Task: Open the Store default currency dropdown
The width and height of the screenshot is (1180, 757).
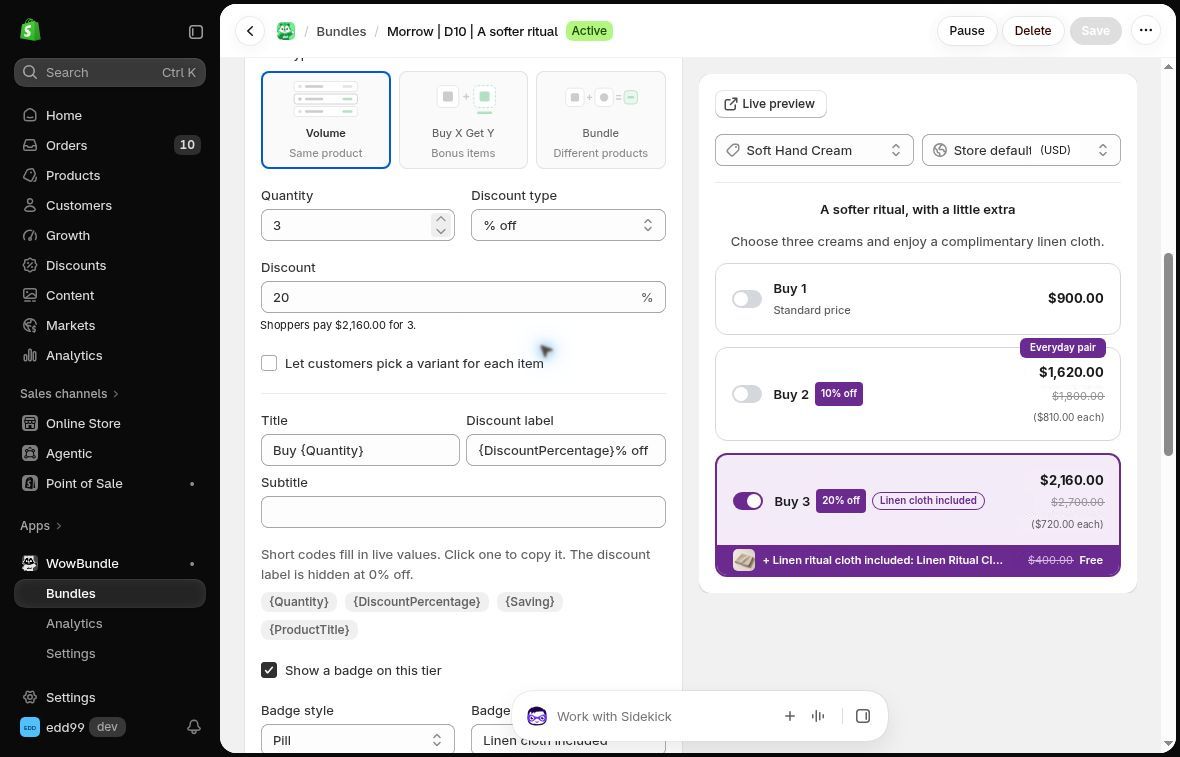Action: click(1021, 150)
